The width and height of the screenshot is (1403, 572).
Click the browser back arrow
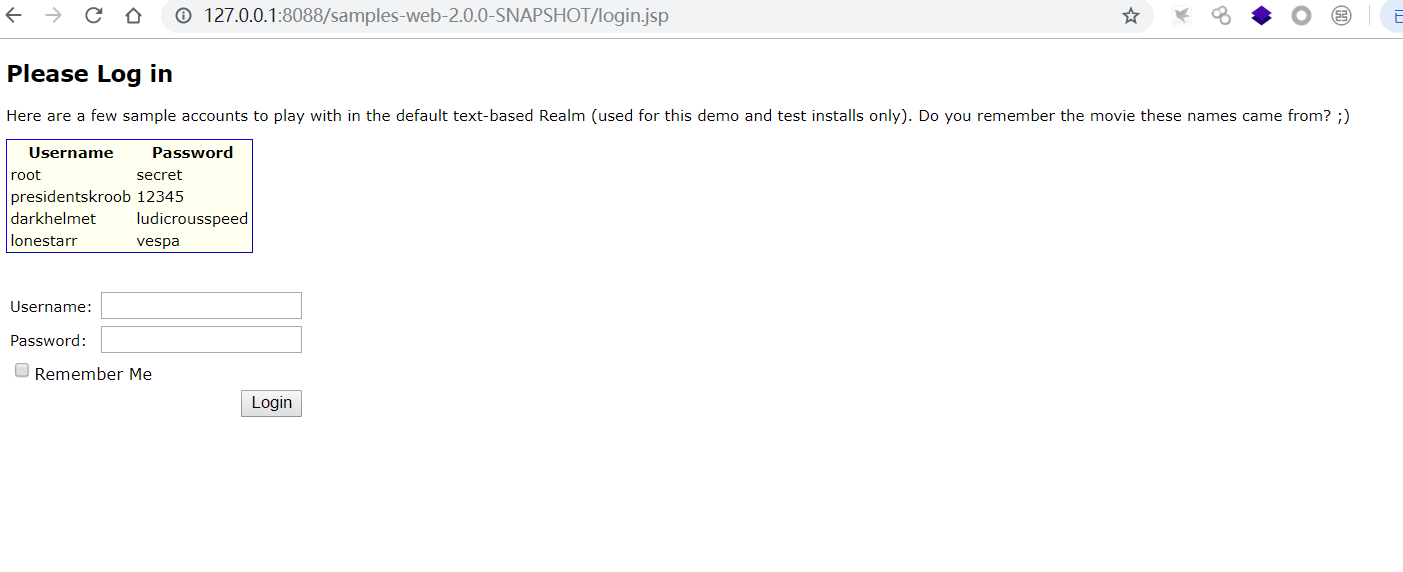click(x=14, y=16)
